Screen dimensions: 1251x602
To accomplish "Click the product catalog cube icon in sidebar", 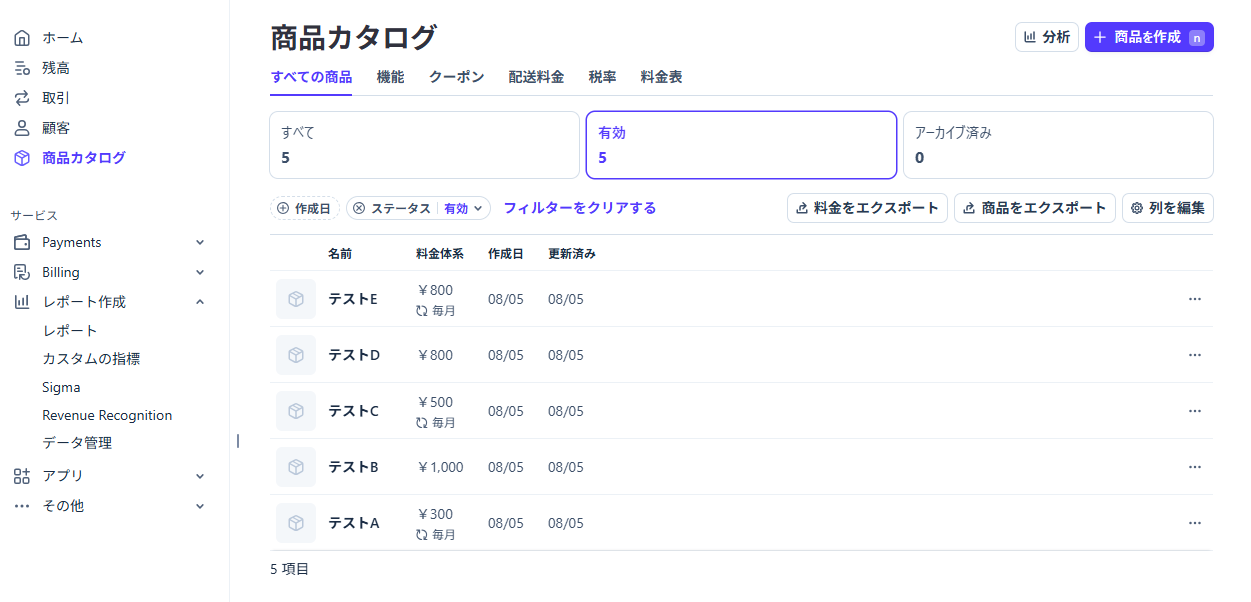I will pyautogui.click(x=21, y=158).
